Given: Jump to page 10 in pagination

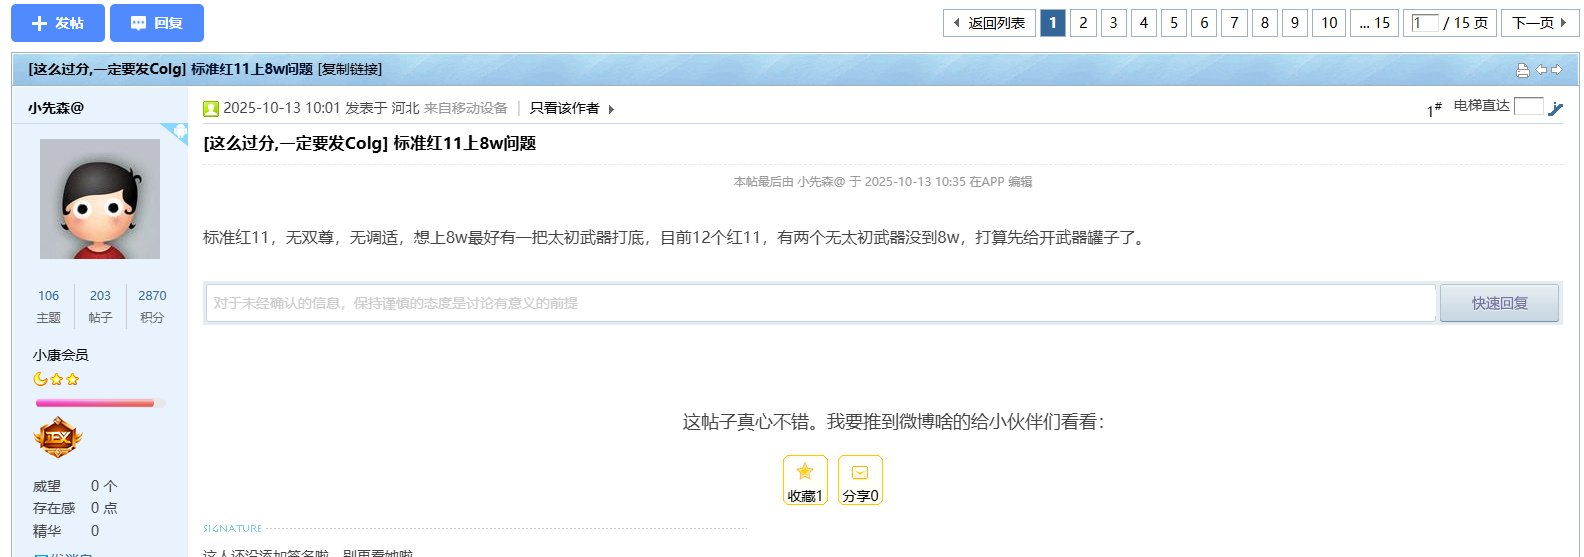Looking at the screenshot, I should coord(1329,23).
